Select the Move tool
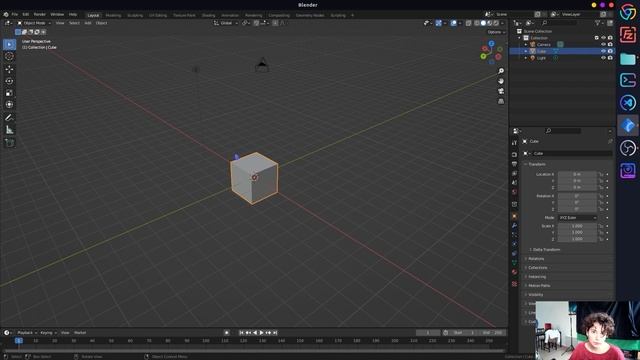The height and width of the screenshot is (360, 640). click(x=9, y=69)
